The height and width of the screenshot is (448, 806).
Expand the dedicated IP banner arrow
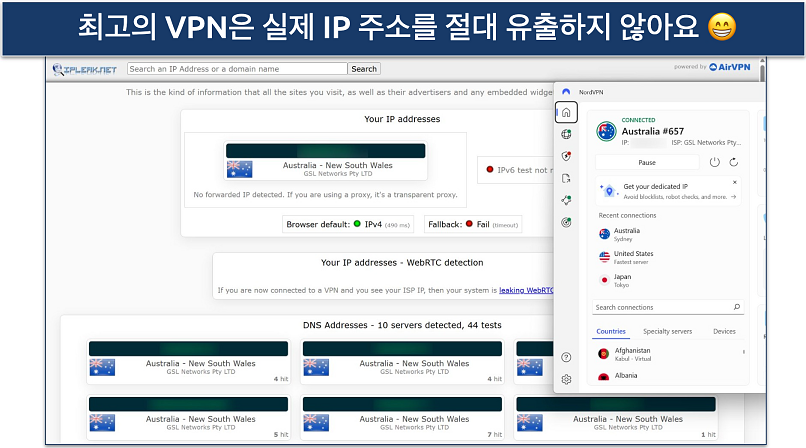(x=735, y=197)
